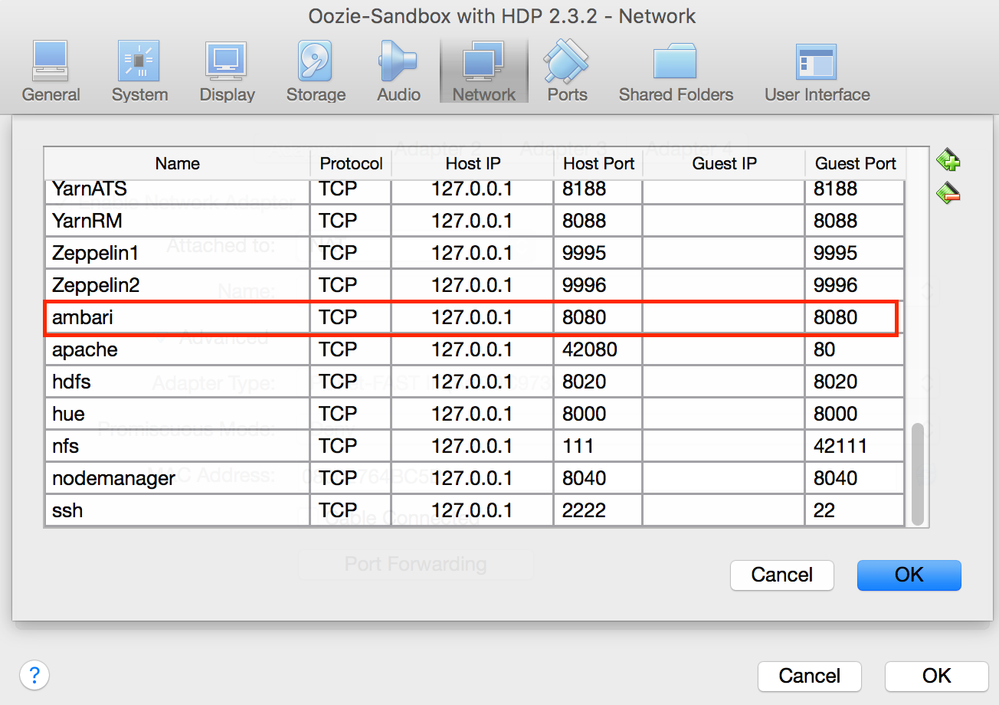Open the Shared Folders settings icon
This screenshot has width=999, height=705.
coord(675,71)
